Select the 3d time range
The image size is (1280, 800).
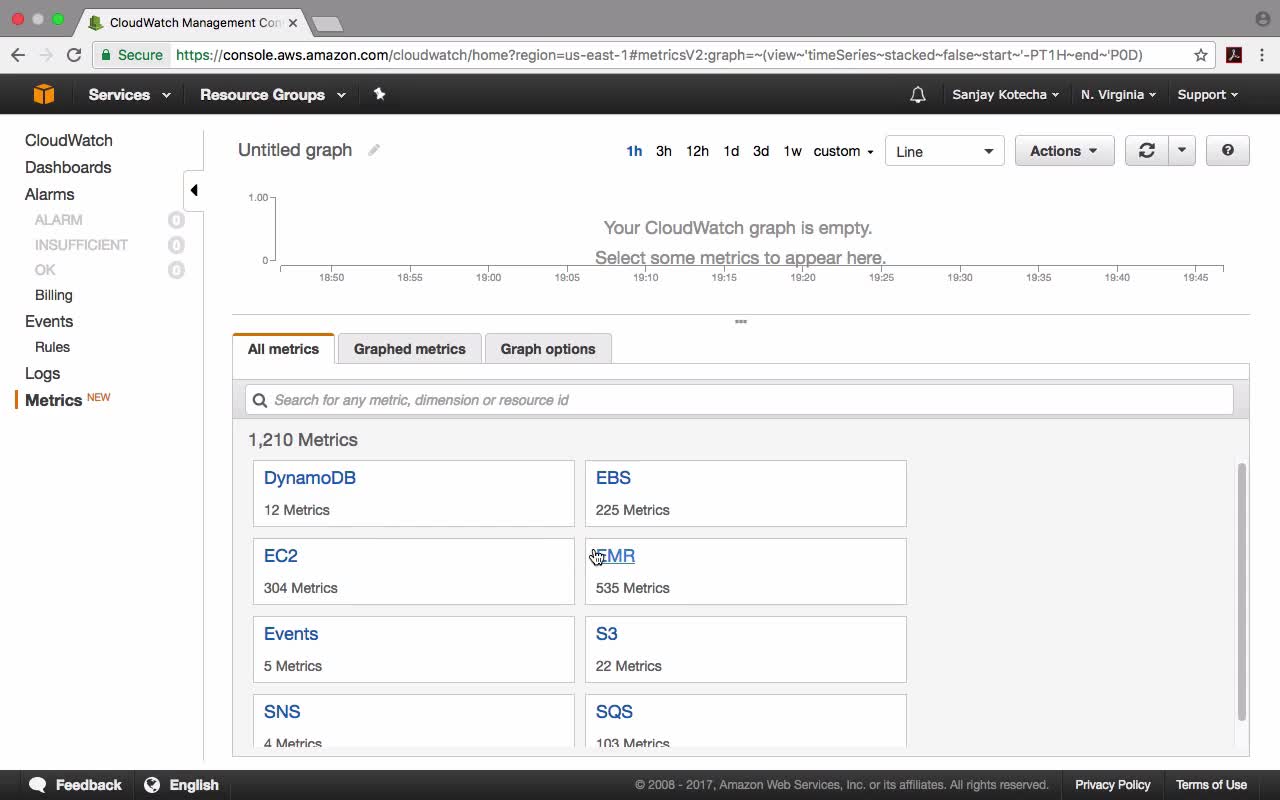click(761, 151)
